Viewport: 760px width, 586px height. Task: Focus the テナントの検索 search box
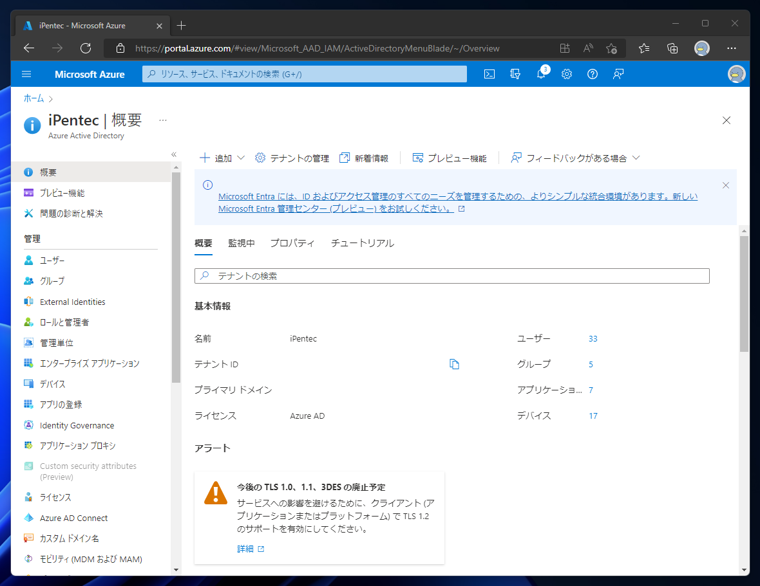coord(452,276)
